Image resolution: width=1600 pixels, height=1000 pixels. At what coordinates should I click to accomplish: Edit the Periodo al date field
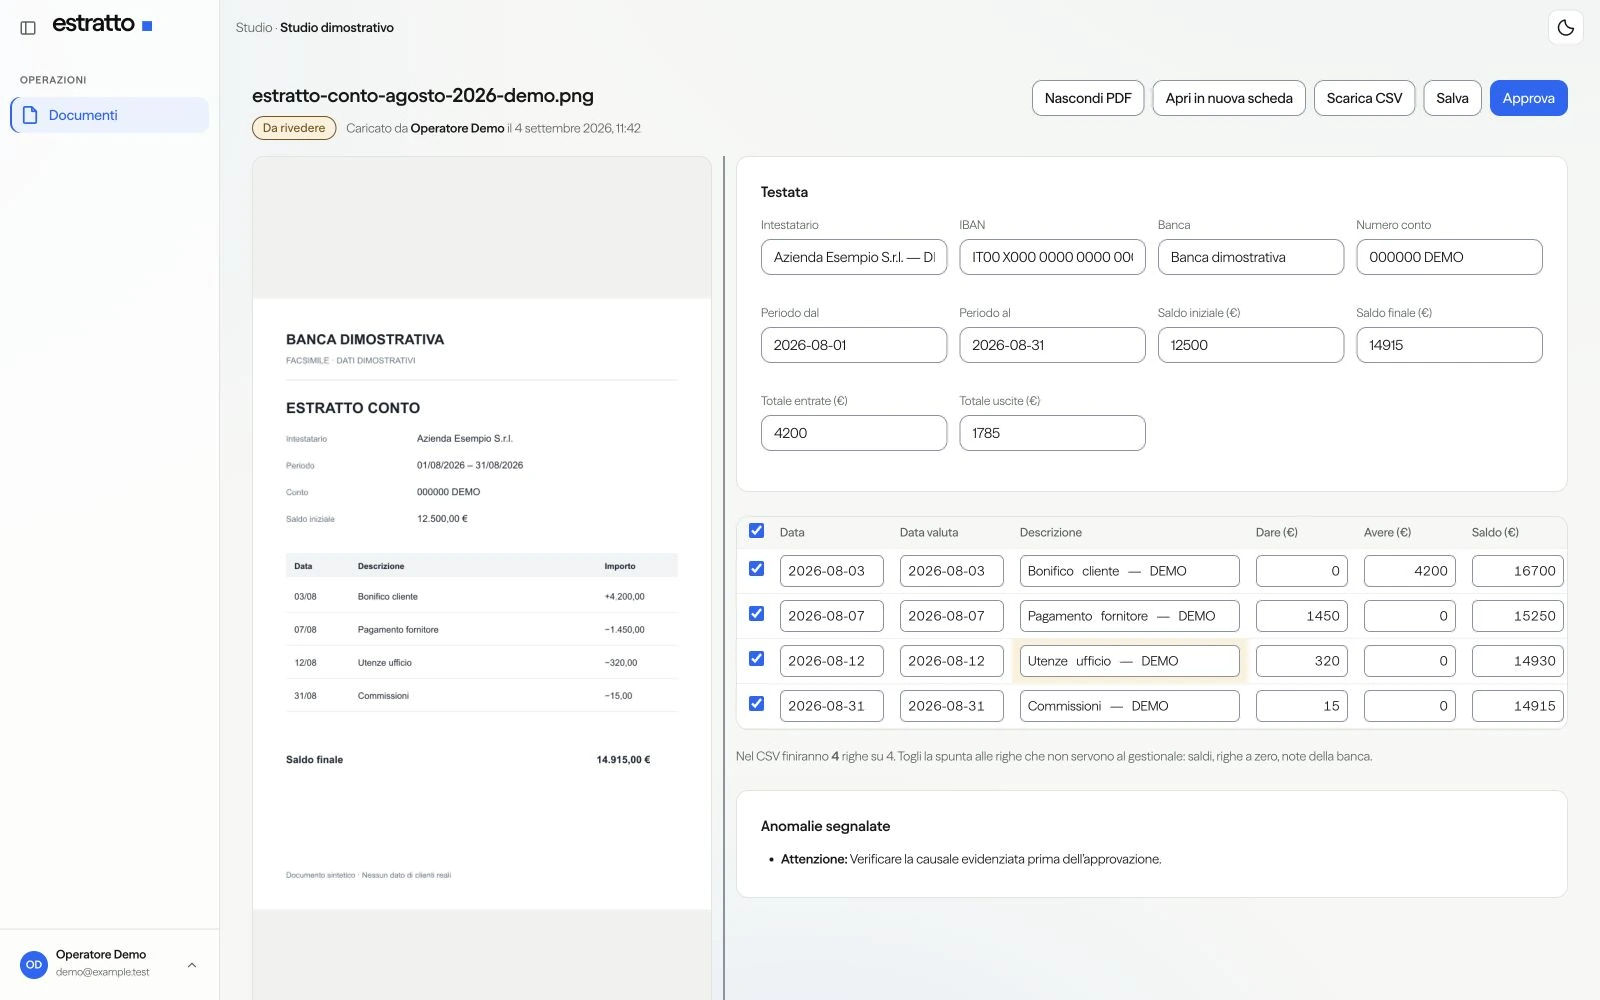pyautogui.click(x=1052, y=345)
